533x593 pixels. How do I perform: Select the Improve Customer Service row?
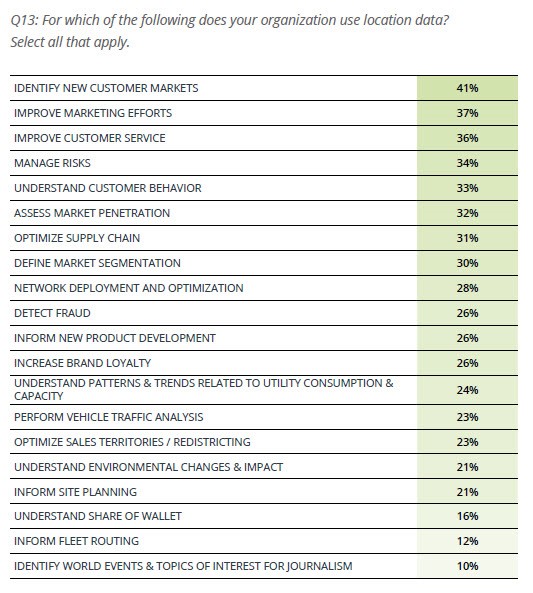[x=264, y=138]
